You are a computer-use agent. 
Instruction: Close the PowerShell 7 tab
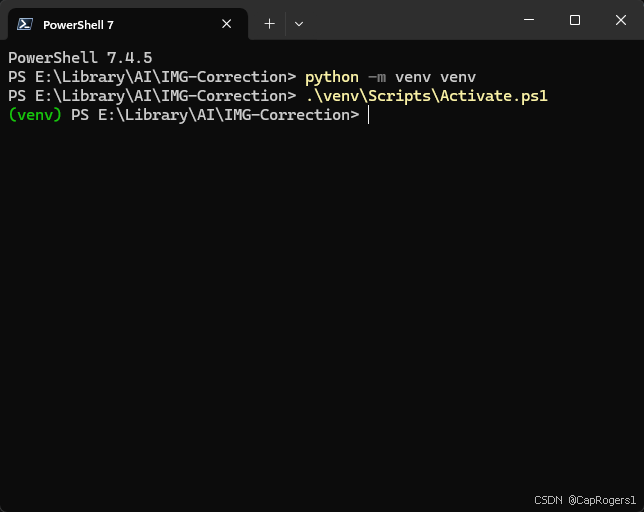(226, 24)
